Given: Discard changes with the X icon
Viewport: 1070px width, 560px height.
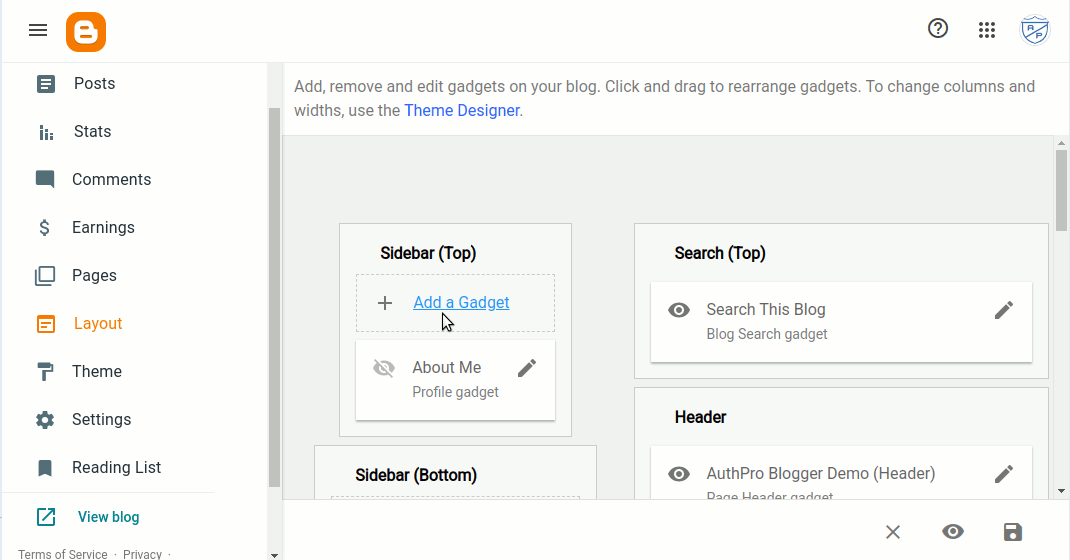Looking at the screenshot, I should [x=893, y=532].
